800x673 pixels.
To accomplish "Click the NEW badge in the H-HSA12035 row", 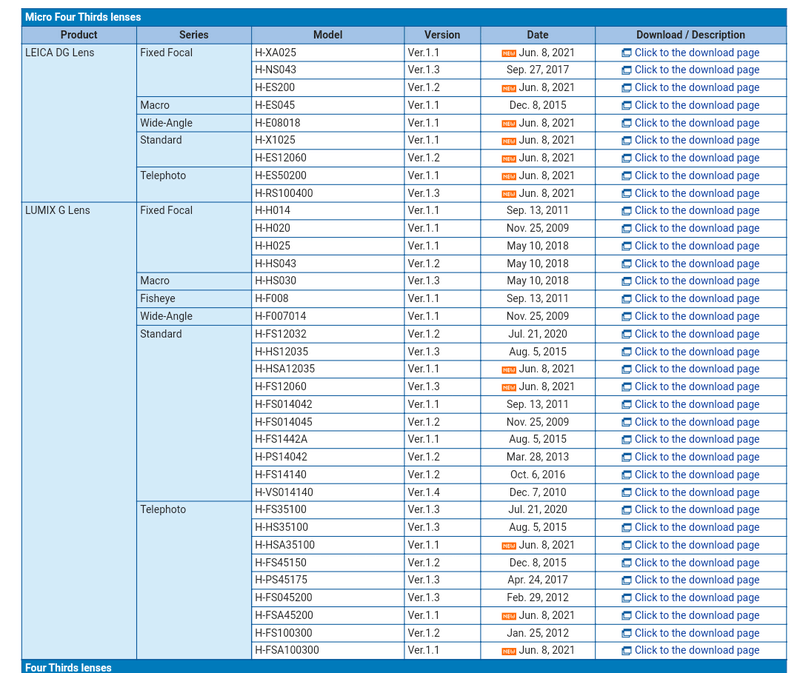I will coord(509,369).
